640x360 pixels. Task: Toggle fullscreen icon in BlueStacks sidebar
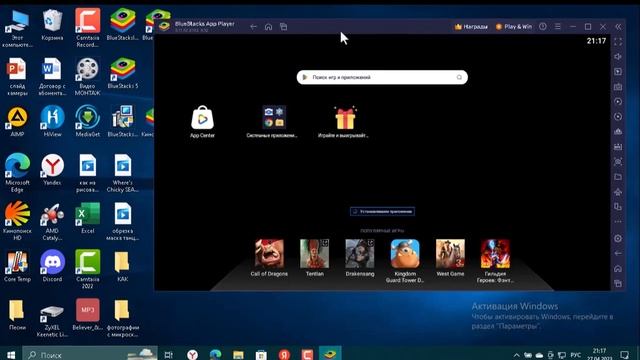(x=618, y=42)
